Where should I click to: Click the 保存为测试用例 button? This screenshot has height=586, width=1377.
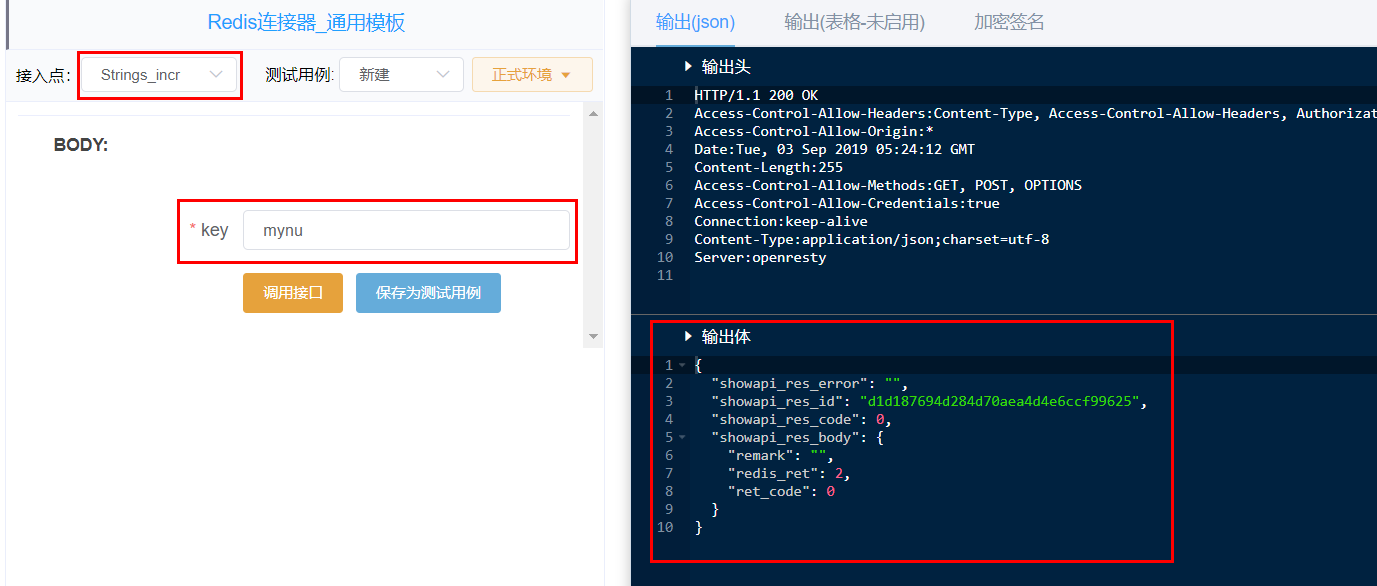click(x=428, y=293)
